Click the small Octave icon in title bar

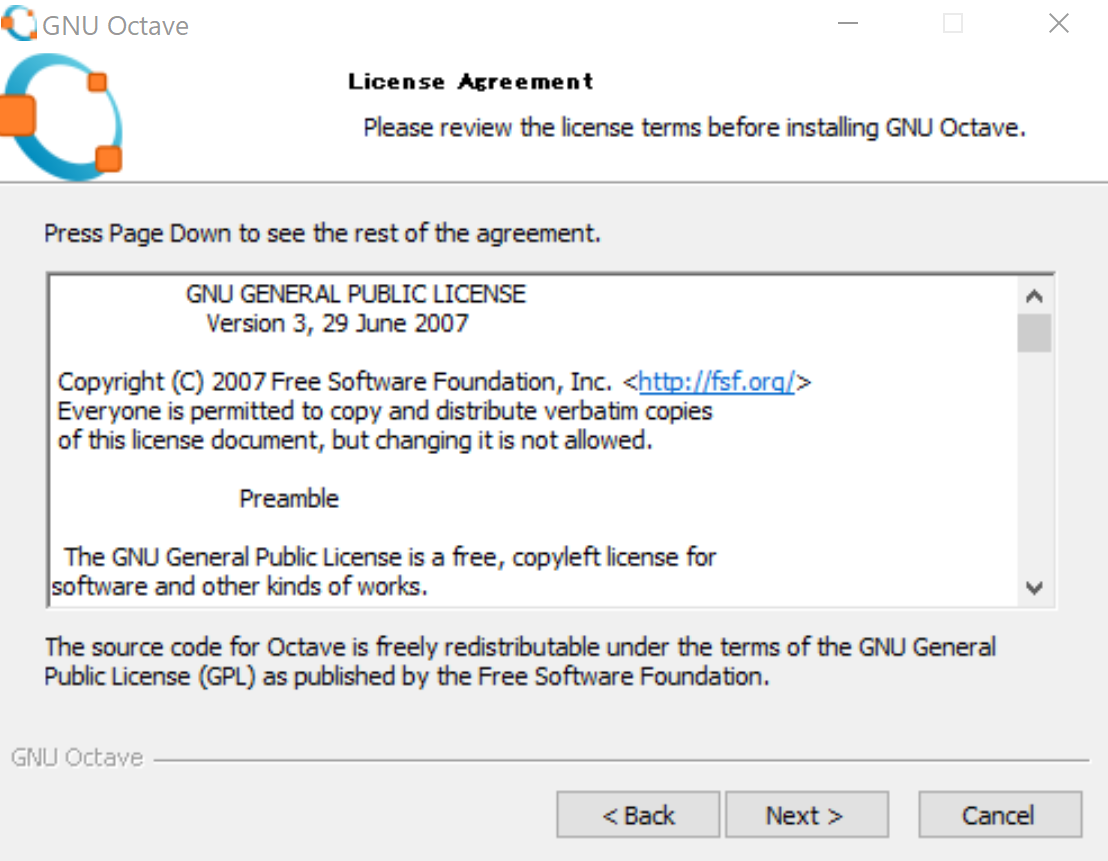[19, 23]
